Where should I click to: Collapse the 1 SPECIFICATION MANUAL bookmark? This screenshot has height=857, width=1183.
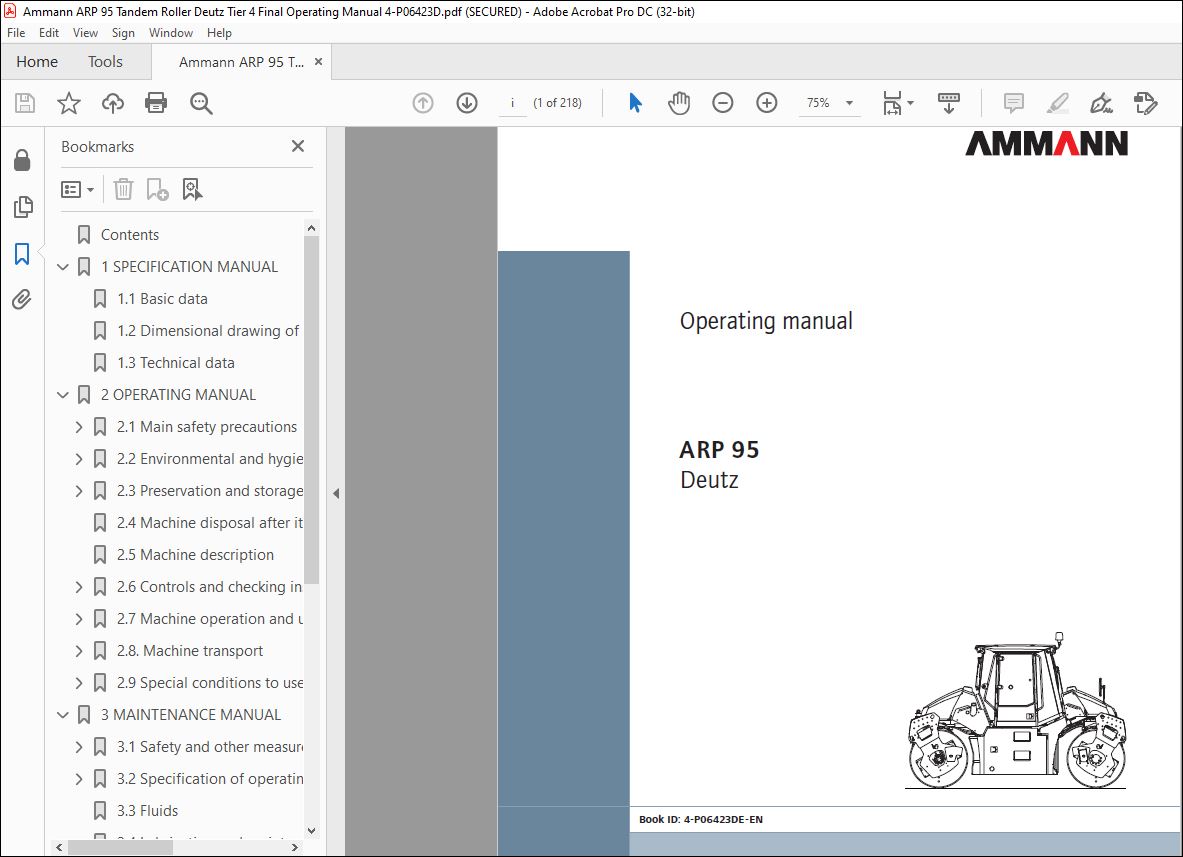(x=63, y=267)
